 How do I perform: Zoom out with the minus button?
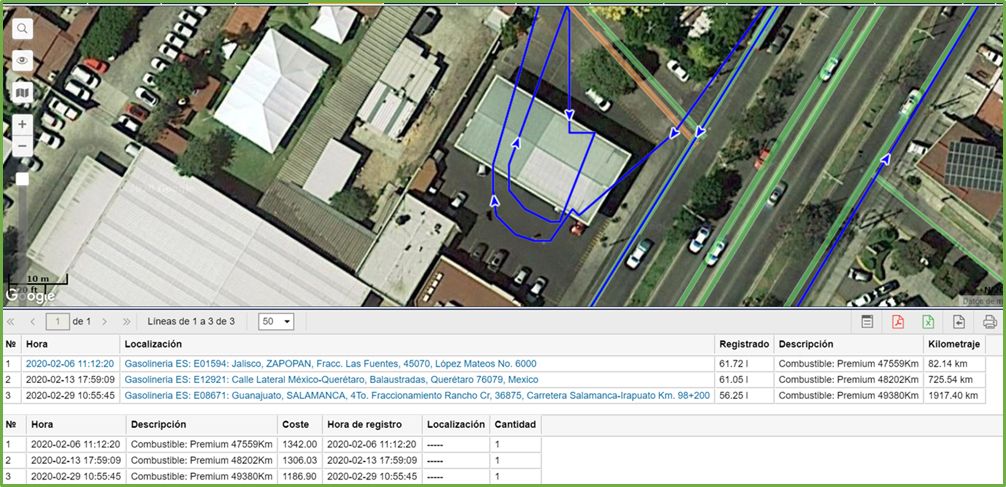(22, 146)
